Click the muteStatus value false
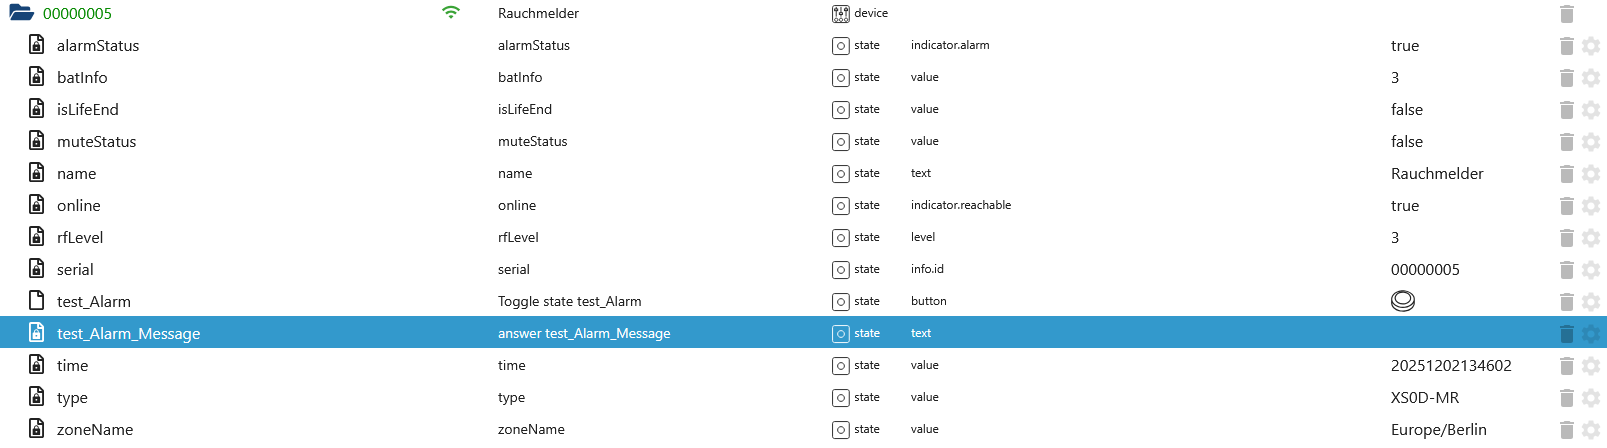This screenshot has height=448, width=1607. click(x=1407, y=142)
